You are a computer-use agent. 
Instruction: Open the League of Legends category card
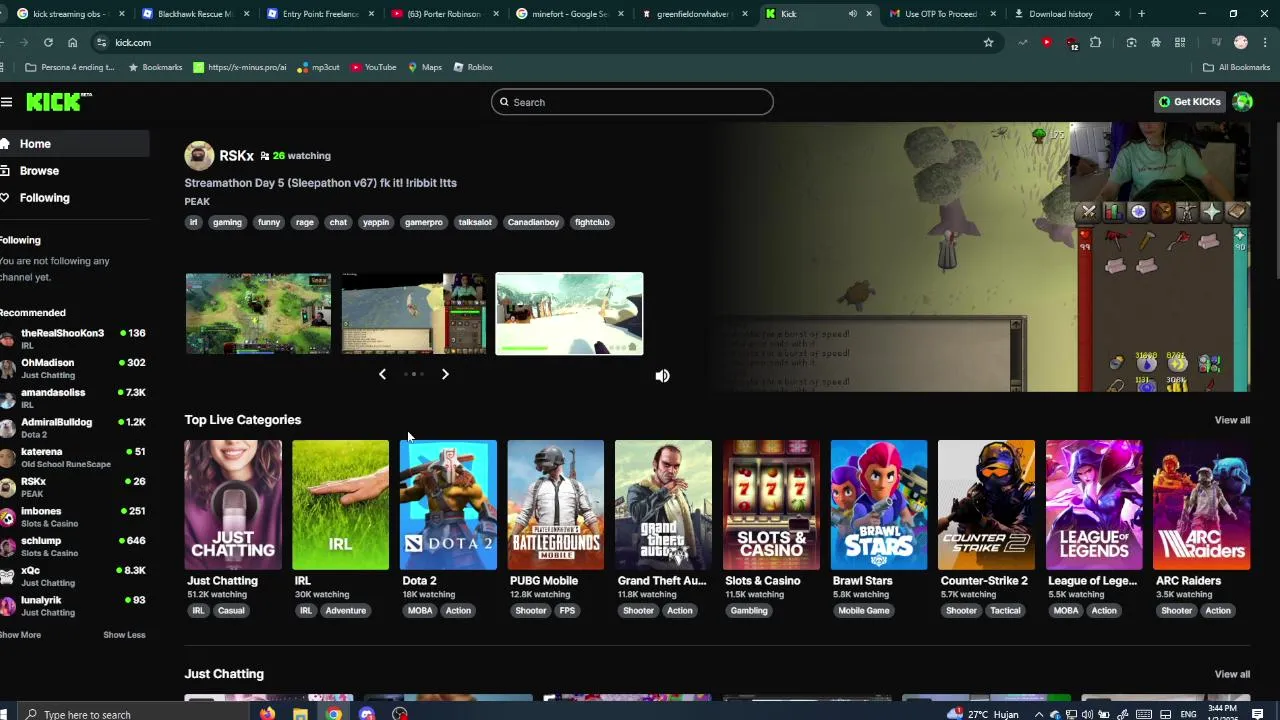tap(1094, 505)
